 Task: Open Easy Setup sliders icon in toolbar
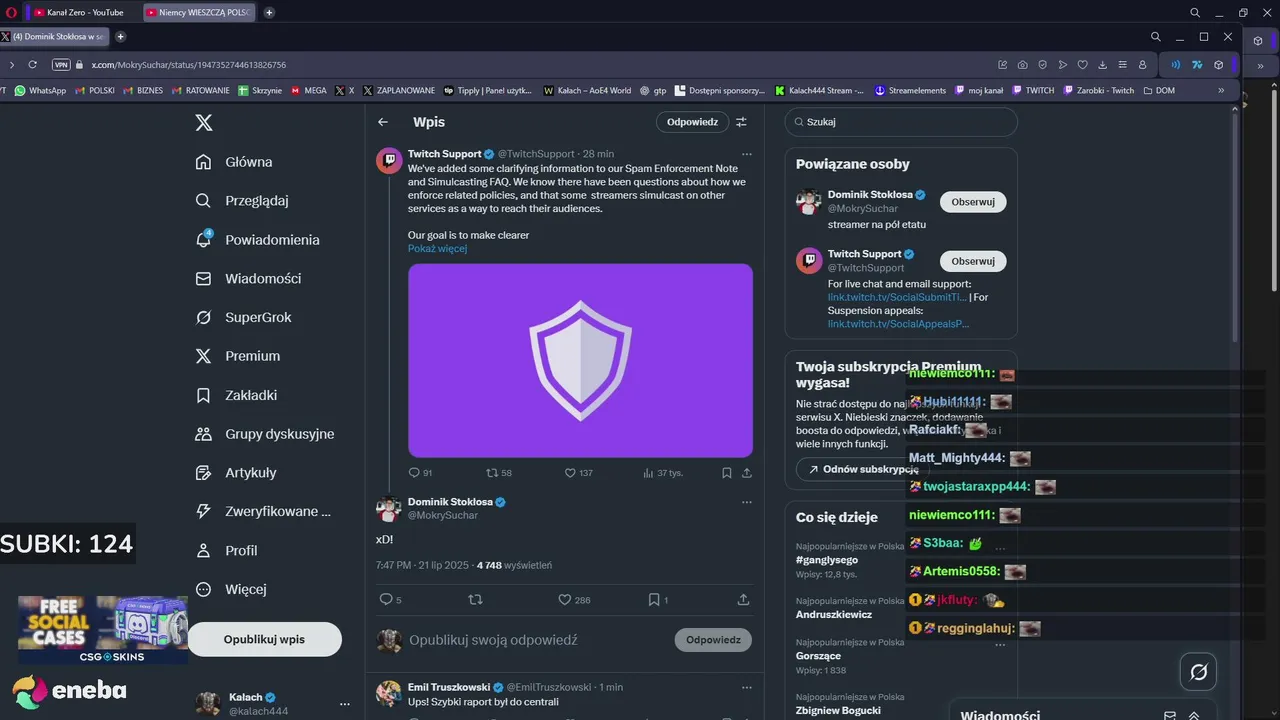(1122, 64)
